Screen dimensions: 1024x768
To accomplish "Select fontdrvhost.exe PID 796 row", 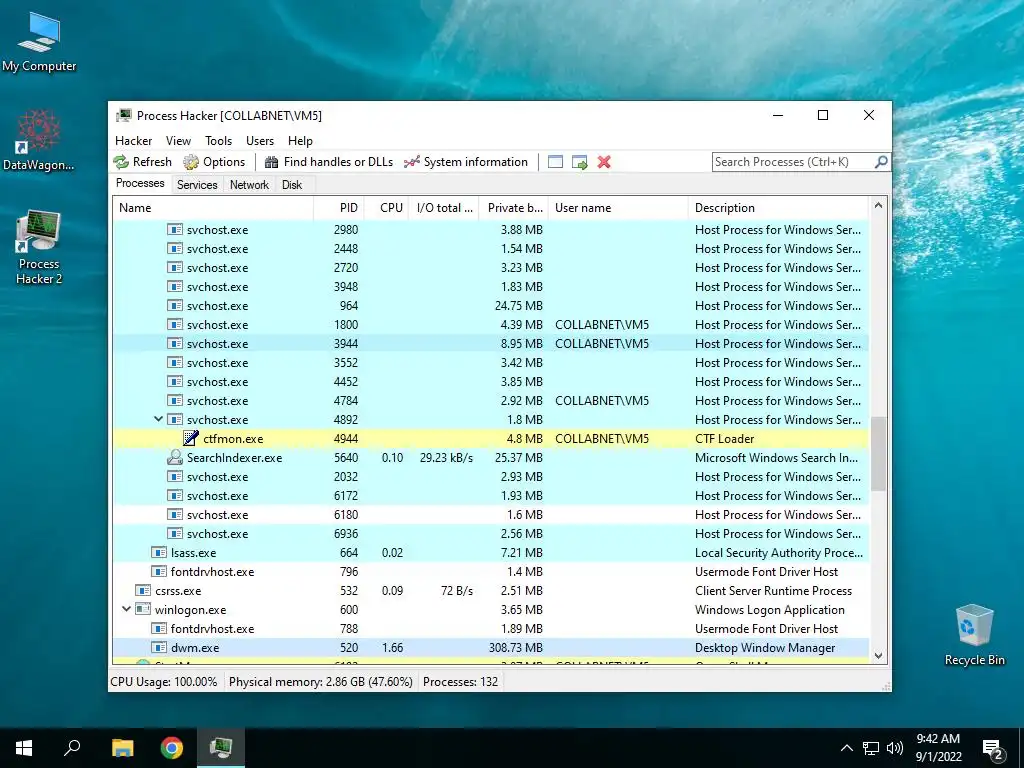I will [x=490, y=571].
